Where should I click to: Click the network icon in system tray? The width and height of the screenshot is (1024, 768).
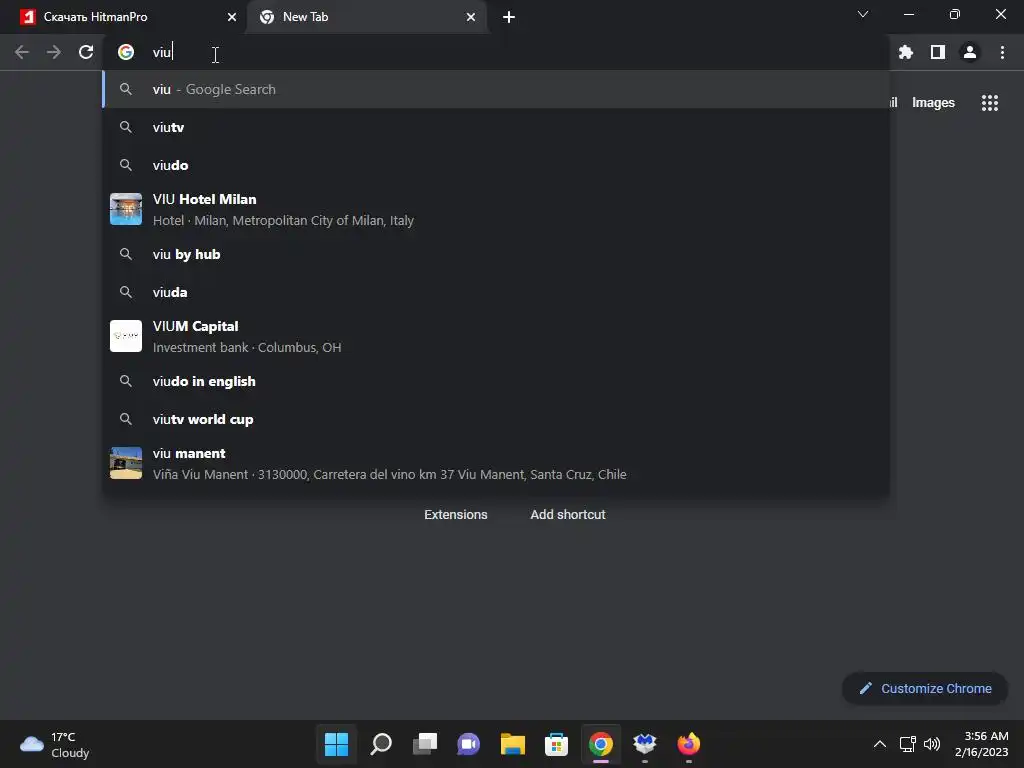908,744
